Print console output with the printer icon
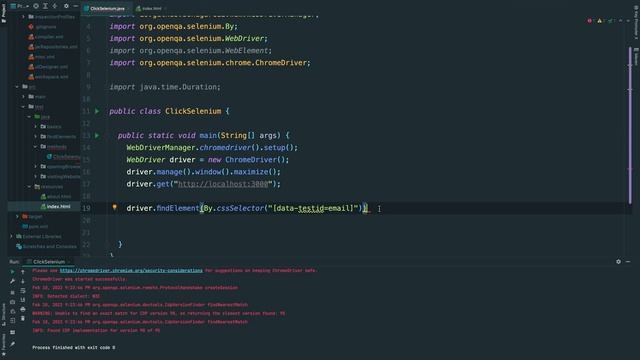This screenshot has height=360, width=640. click(x=23, y=309)
